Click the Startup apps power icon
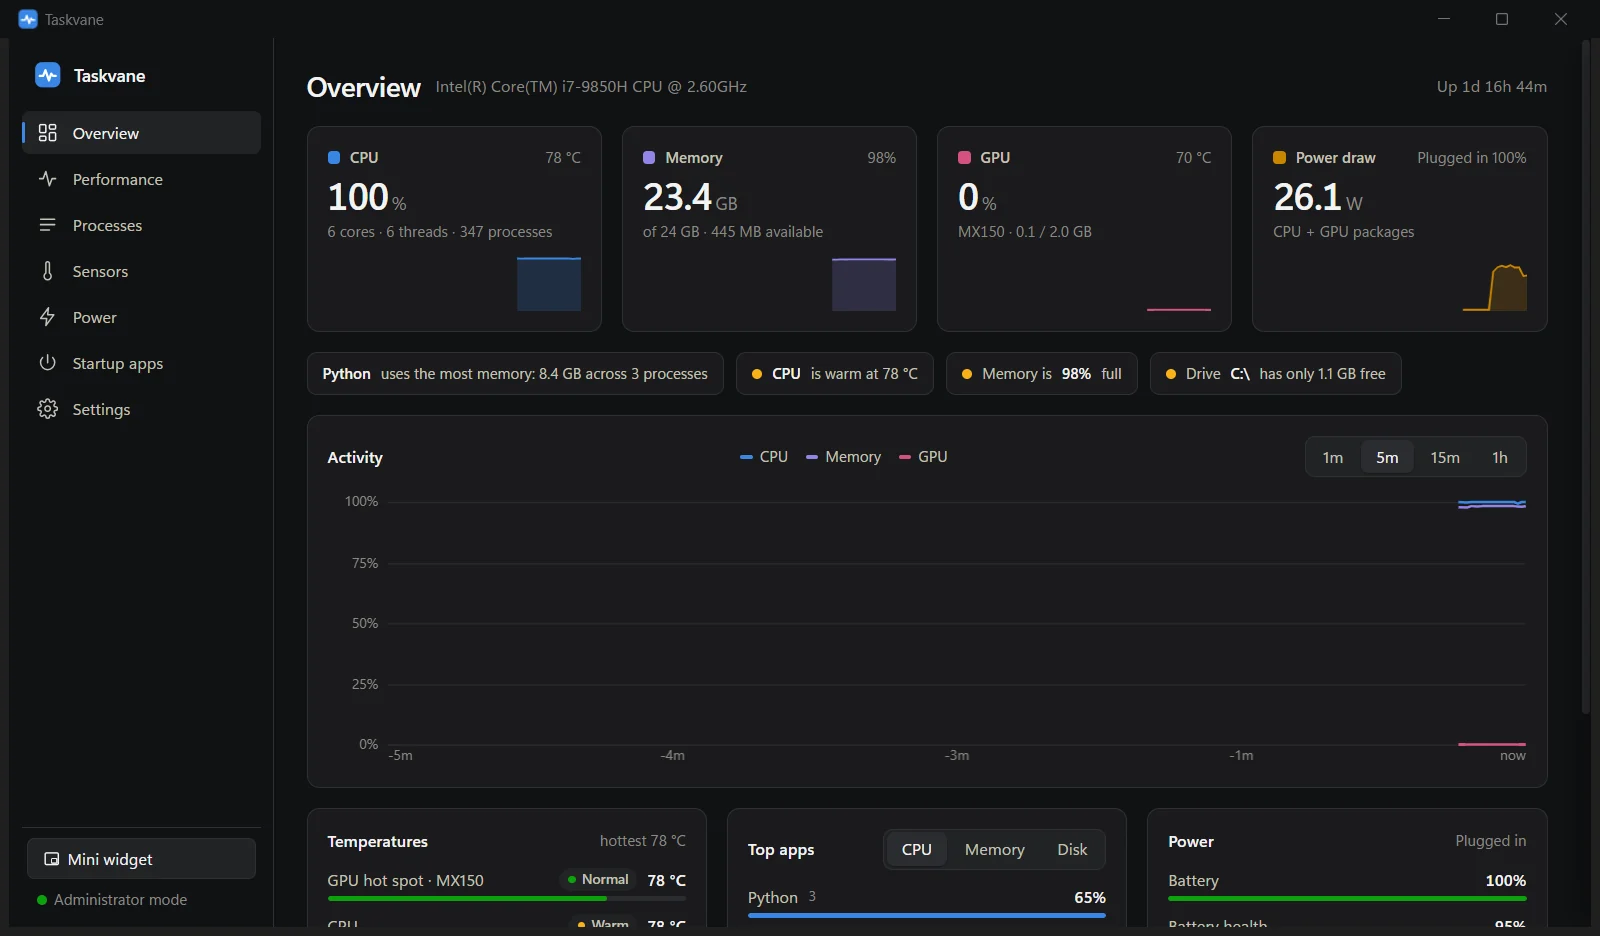The image size is (1600, 936). [x=47, y=363]
